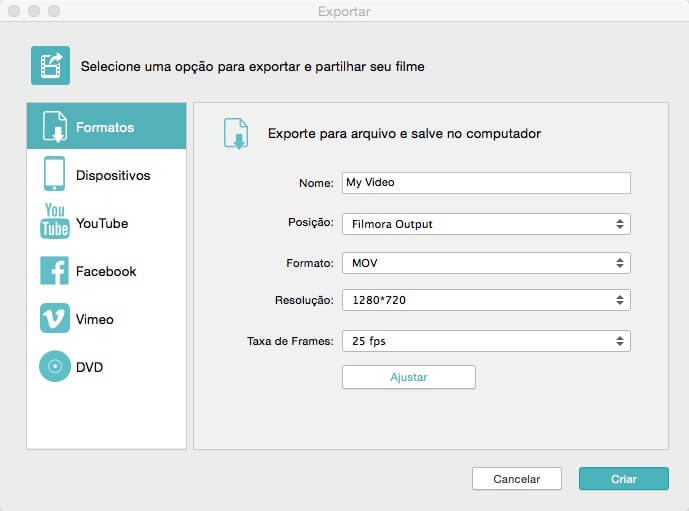689x511 pixels.
Task: Click the Criar button
Action: 624,479
